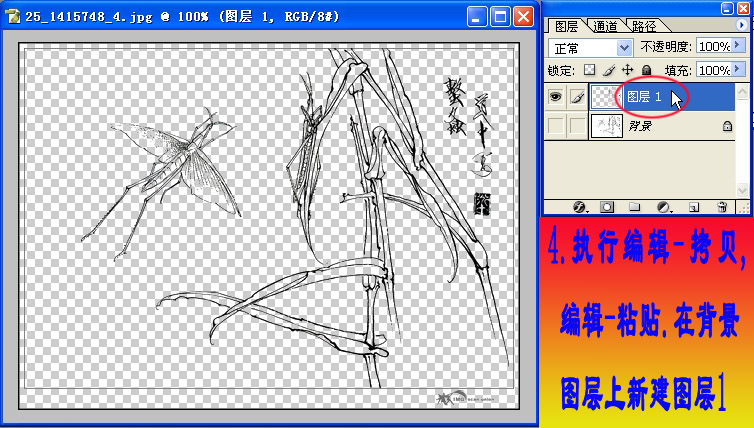This screenshot has height=428, width=754.
Task: Maximize the 25_1415748_4.jpg document window
Action: [x=500, y=17]
